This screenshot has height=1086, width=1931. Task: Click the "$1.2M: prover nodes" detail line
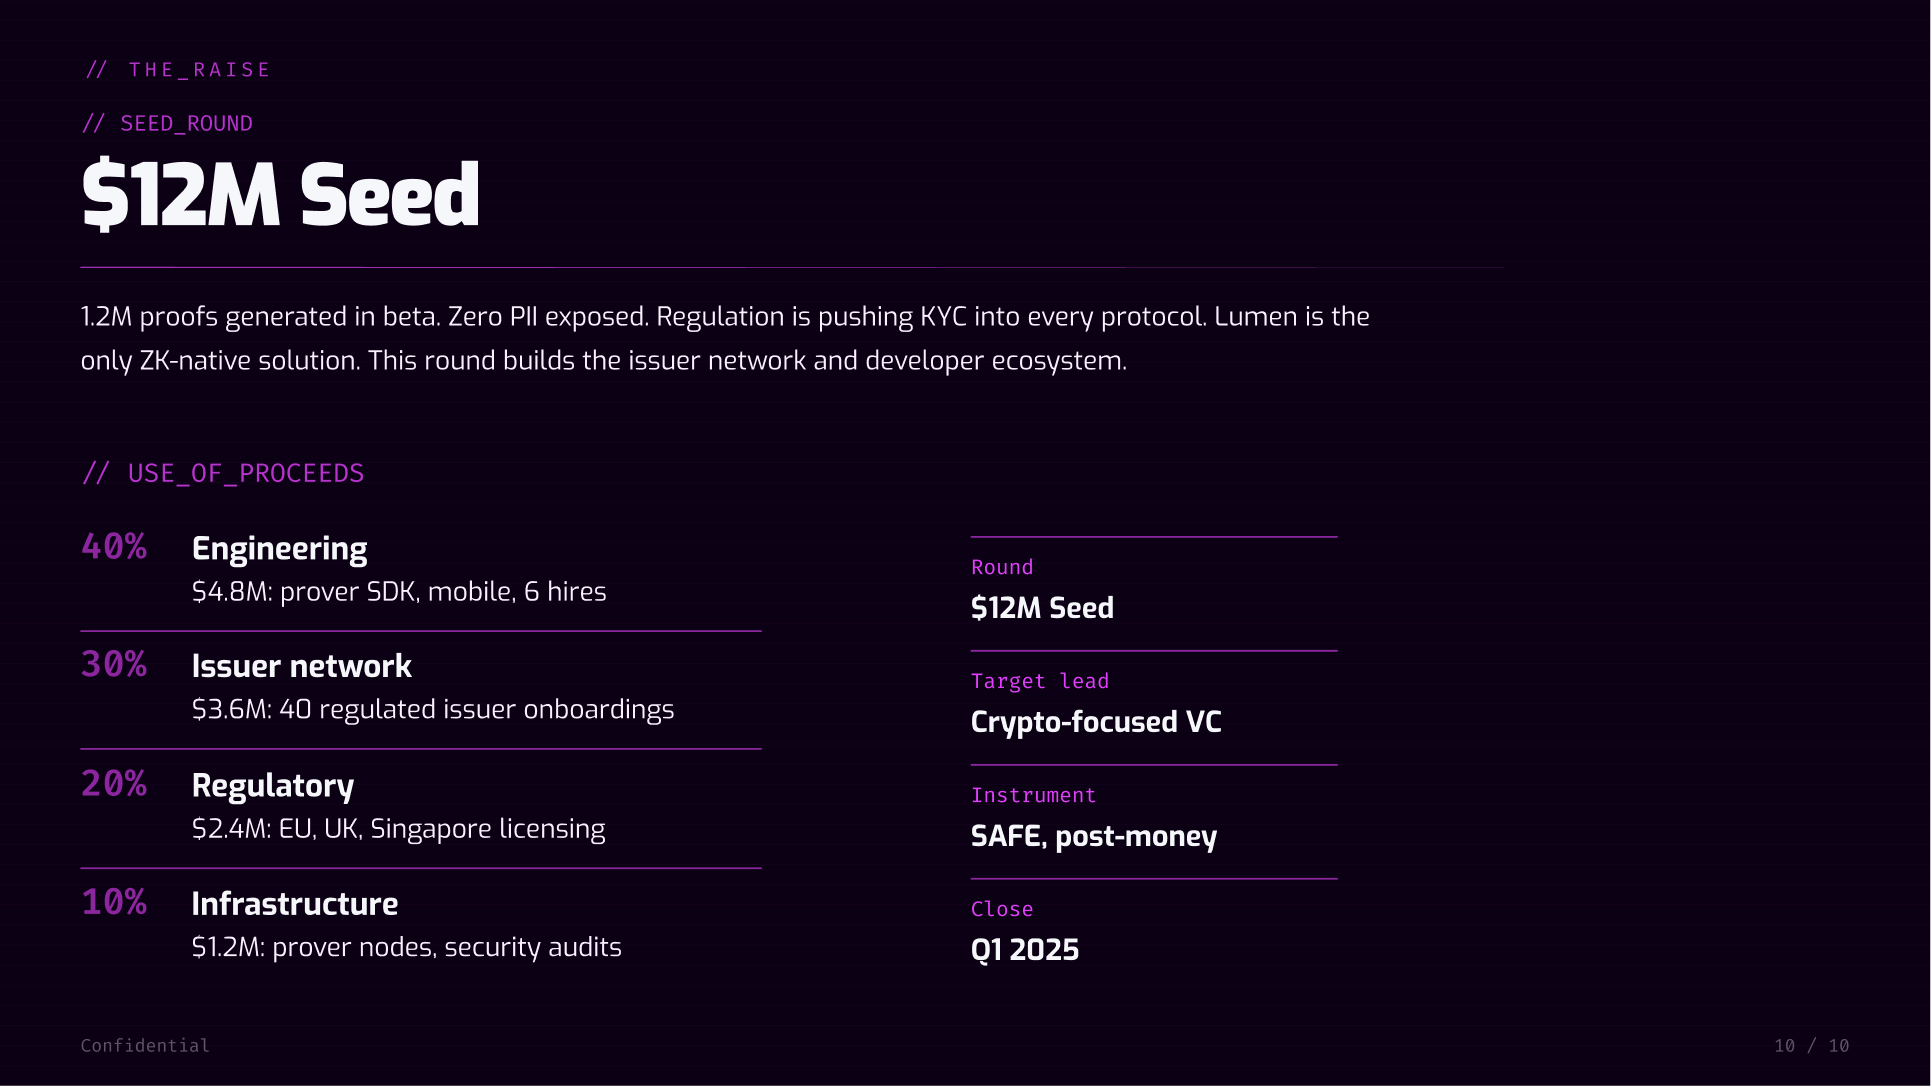click(406, 947)
